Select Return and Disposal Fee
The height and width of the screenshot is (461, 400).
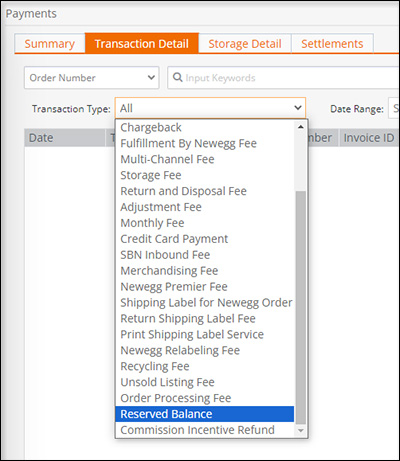[x=205, y=191]
